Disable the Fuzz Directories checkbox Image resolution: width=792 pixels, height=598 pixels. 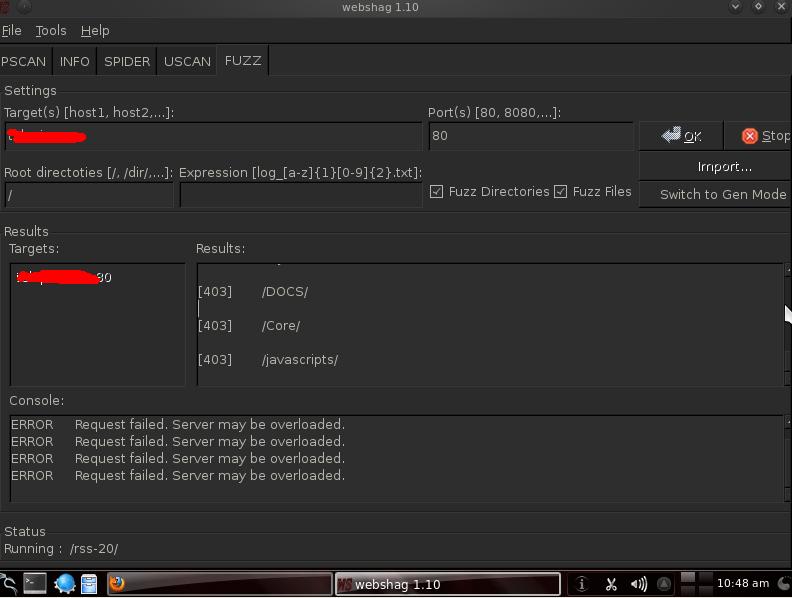pyautogui.click(x=437, y=192)
